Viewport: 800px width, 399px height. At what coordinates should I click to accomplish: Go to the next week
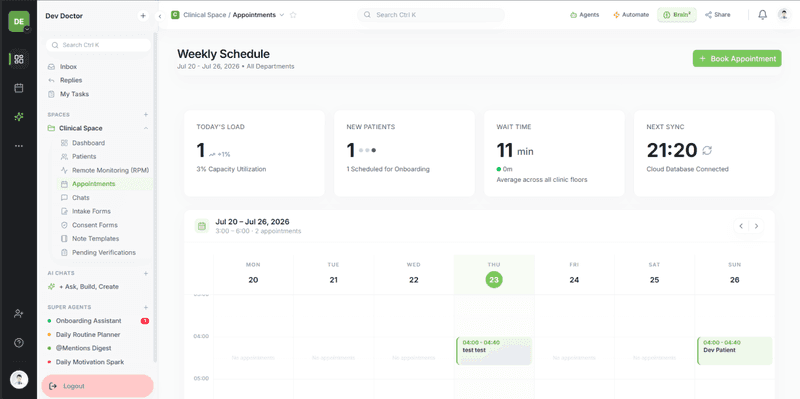point(757,226)
